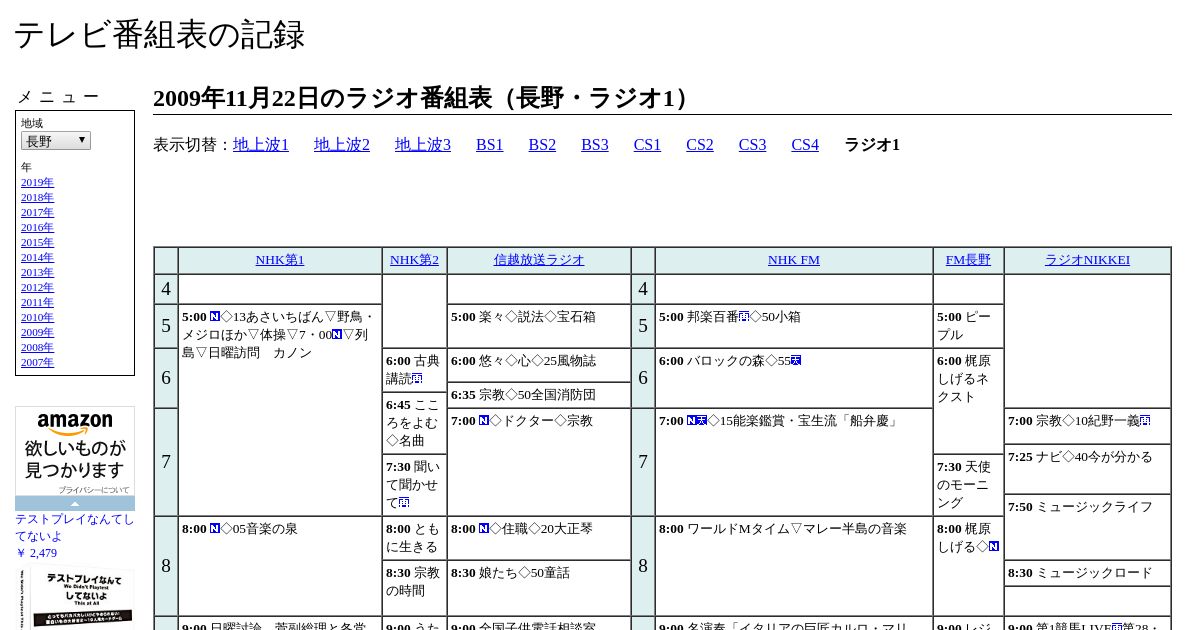Image resolution: width=1200 pixels, height=630 pixels.
Task: Click the 天 weather icon in バロックの森
Action: point(796,361)
